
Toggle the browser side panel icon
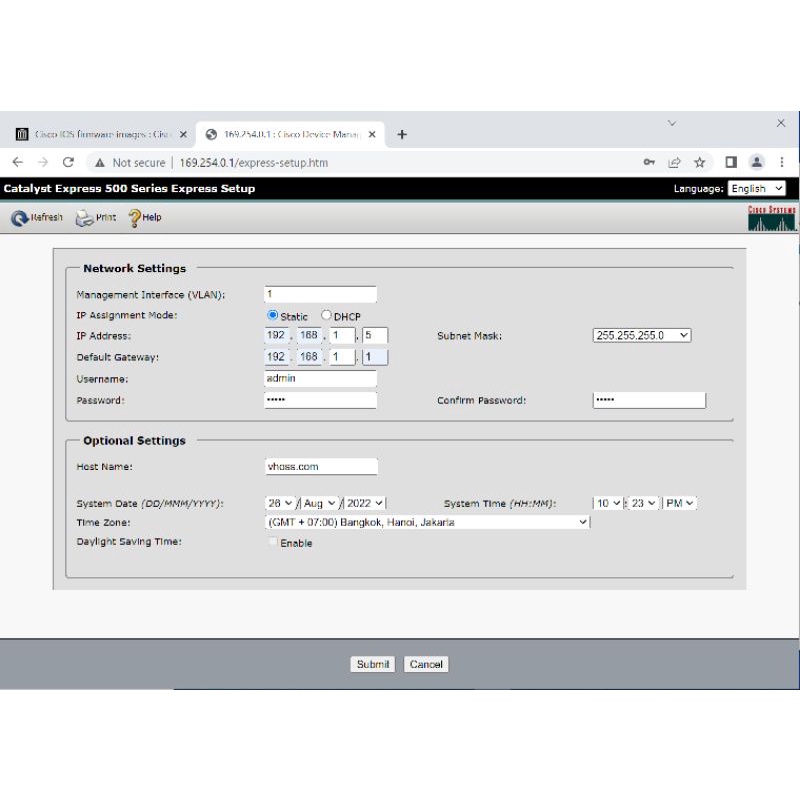[x=731, y=162]
